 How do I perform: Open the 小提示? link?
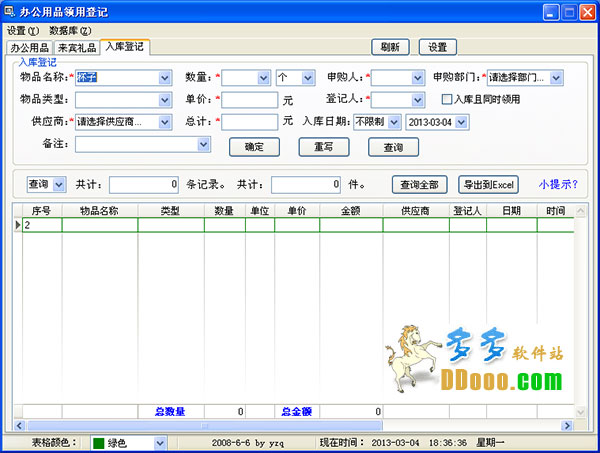558,185
